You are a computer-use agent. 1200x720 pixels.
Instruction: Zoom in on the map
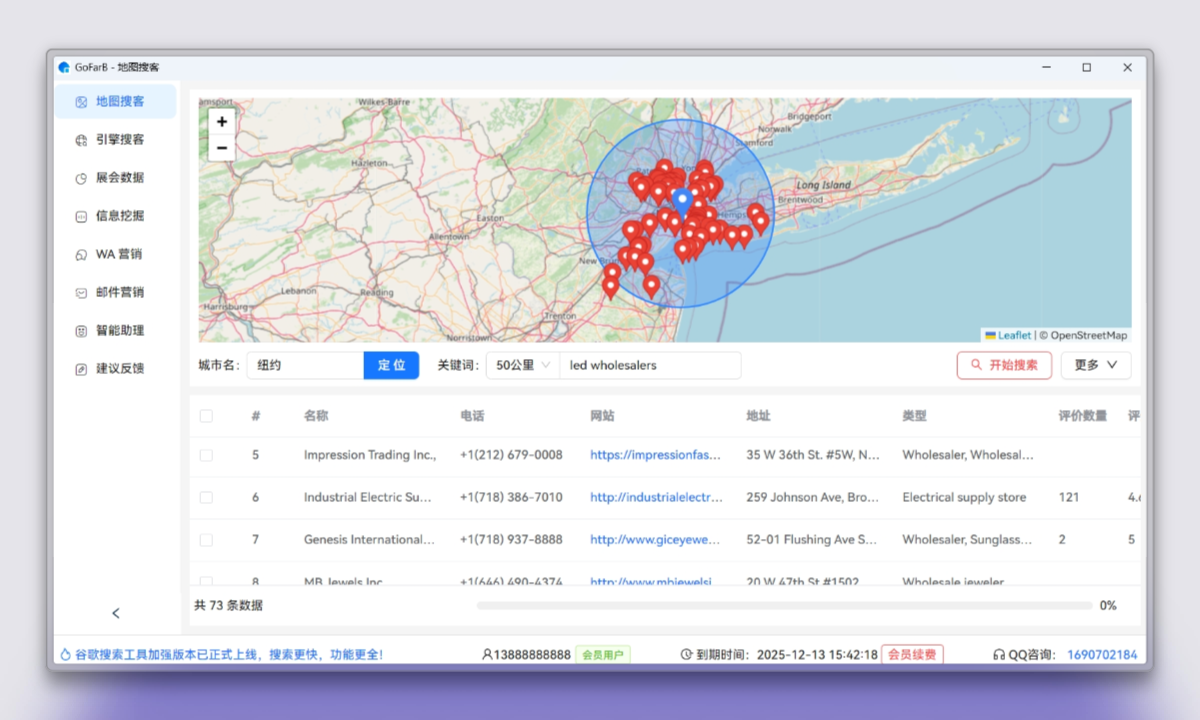click(x=222, y=122)
